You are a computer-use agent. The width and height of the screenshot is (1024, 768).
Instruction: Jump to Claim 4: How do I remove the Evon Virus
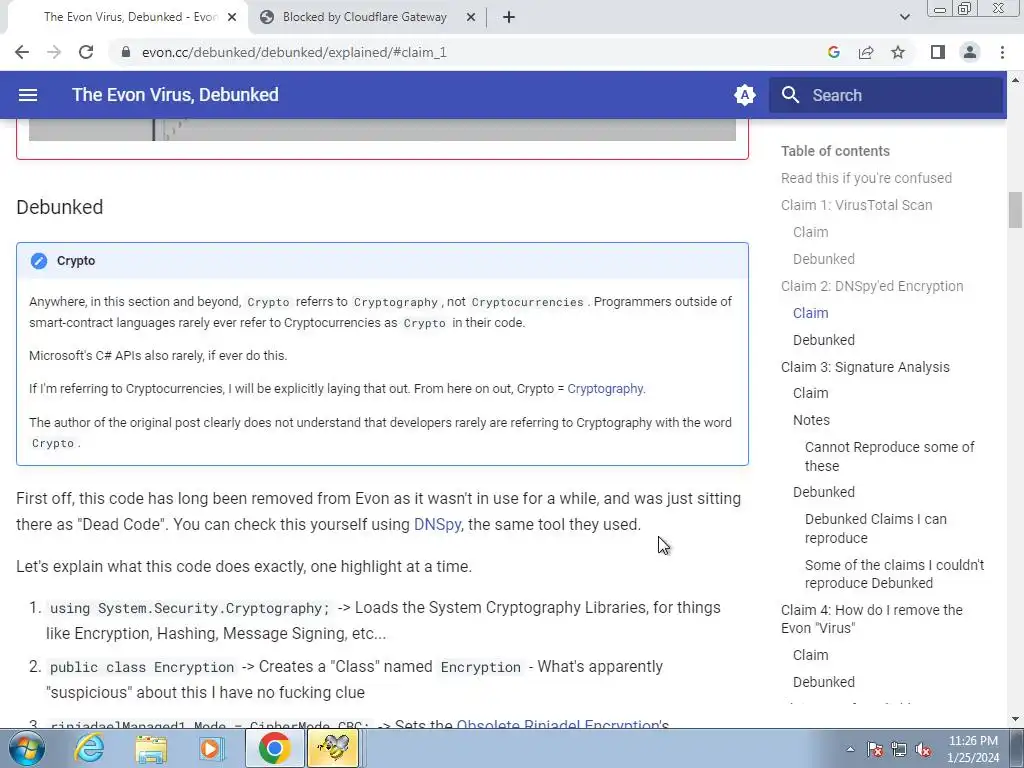pos(871,619)
